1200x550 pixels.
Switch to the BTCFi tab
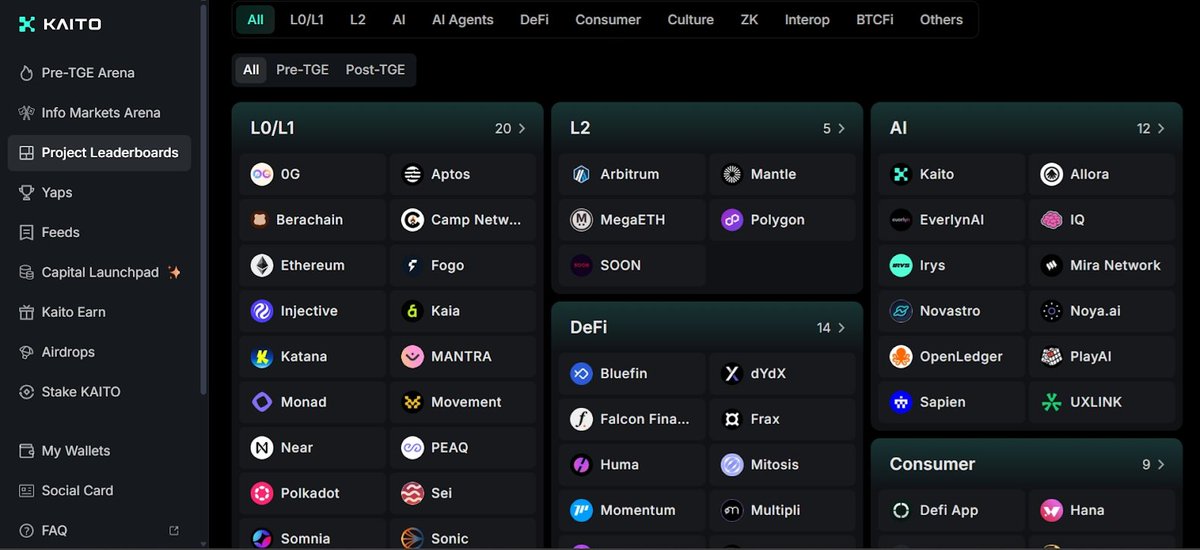pyautogui.click(x=875, y=20)
